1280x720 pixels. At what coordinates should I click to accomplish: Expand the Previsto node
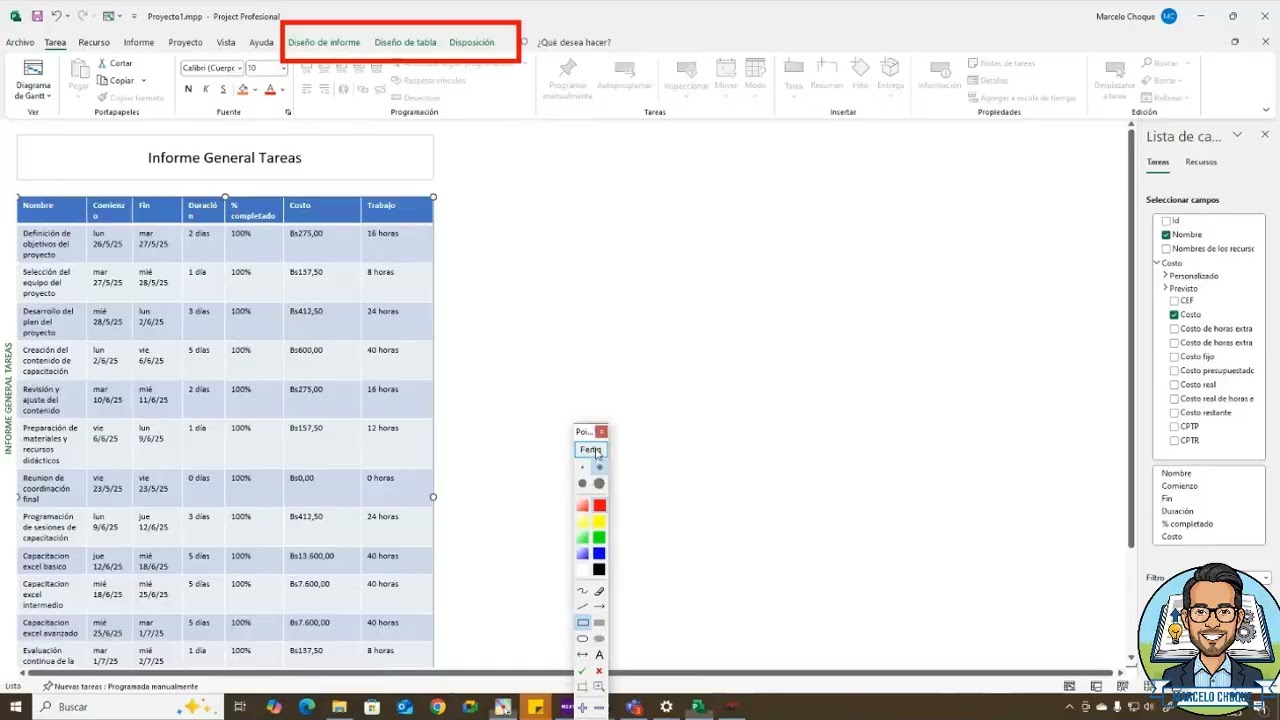coord(1165,288)
